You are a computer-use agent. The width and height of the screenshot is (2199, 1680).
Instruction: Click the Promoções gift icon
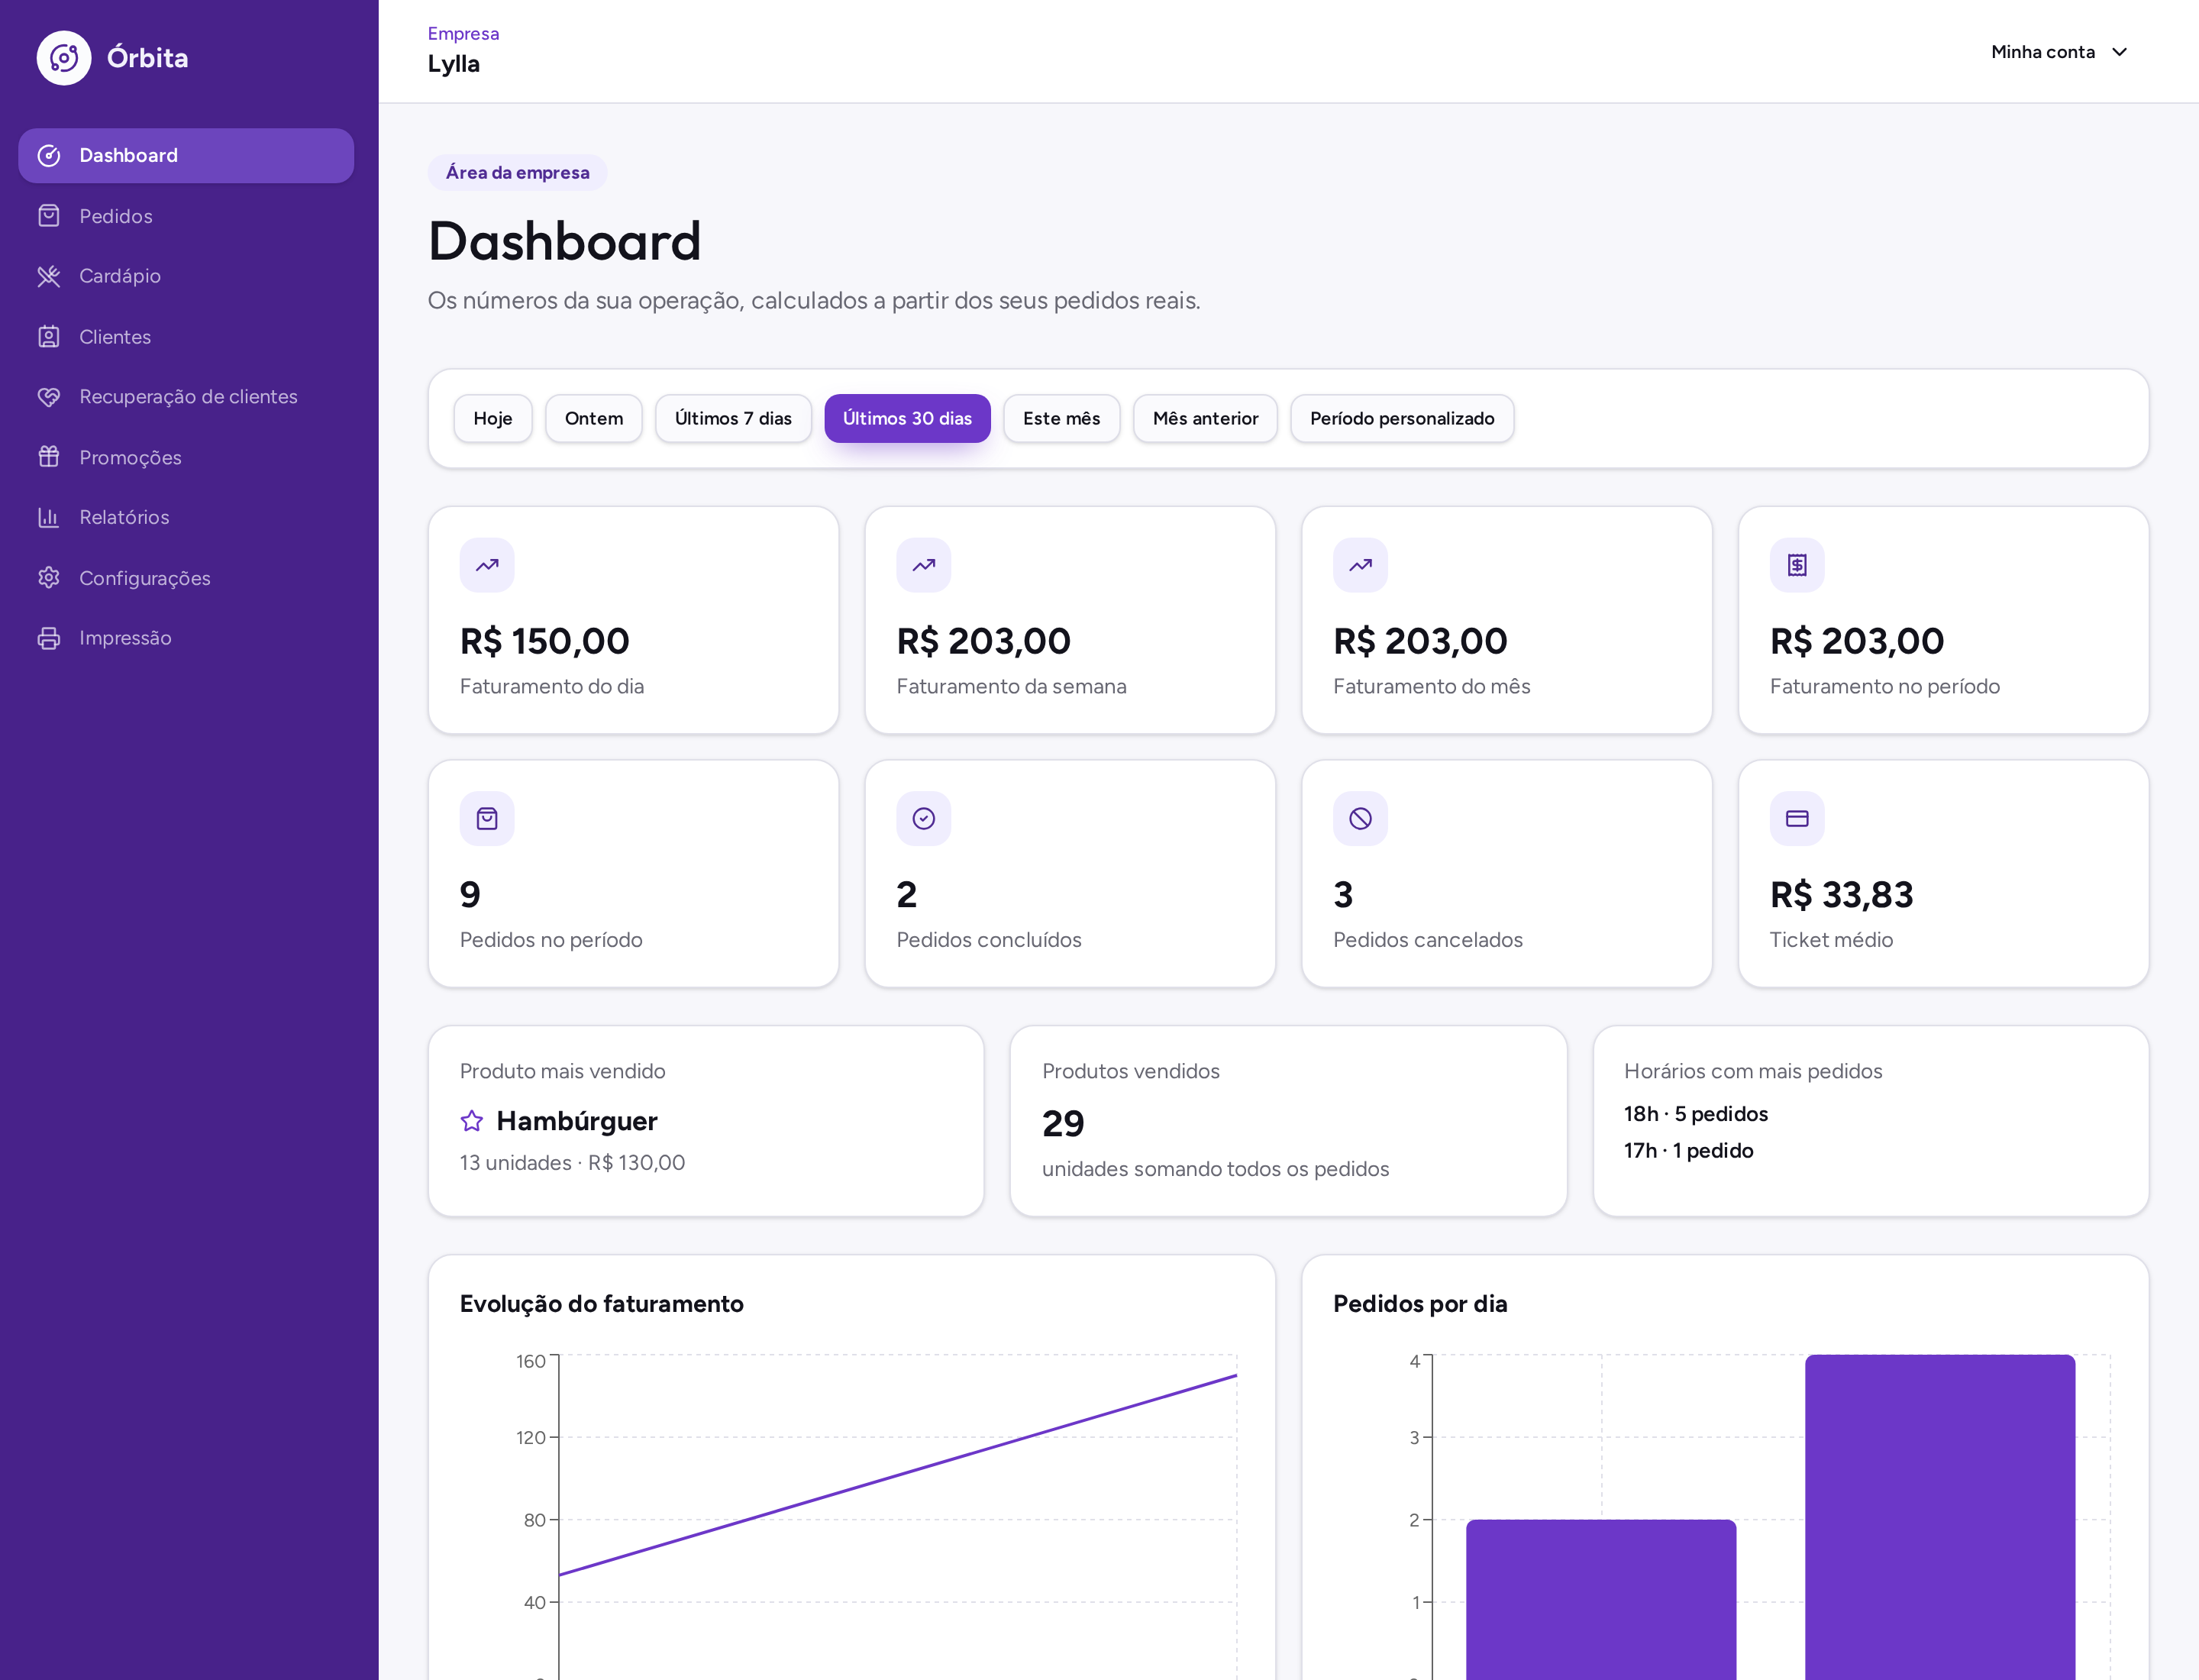49,457
